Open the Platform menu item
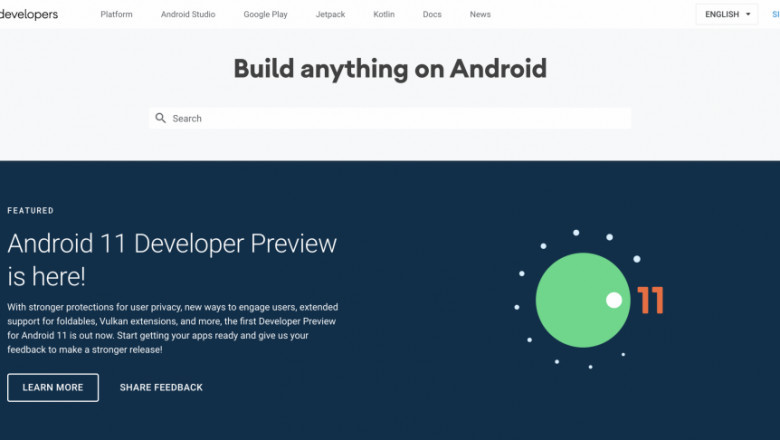780x440 pixels. pos(116,14)
